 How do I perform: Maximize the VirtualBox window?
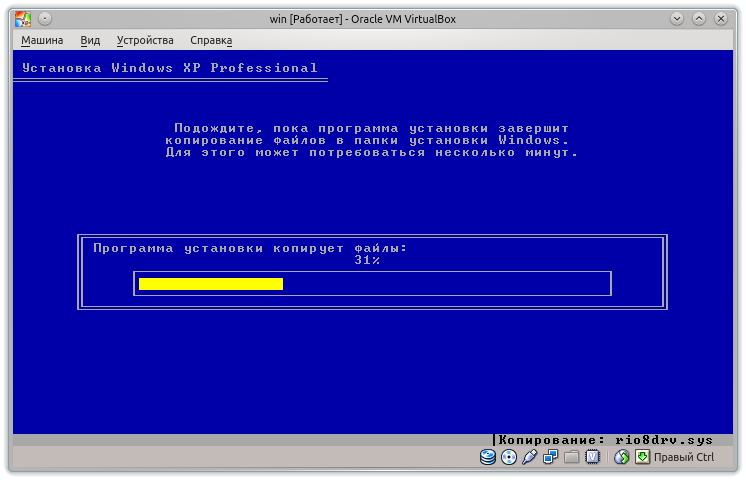pyautogui.click(x=699, y=19)
